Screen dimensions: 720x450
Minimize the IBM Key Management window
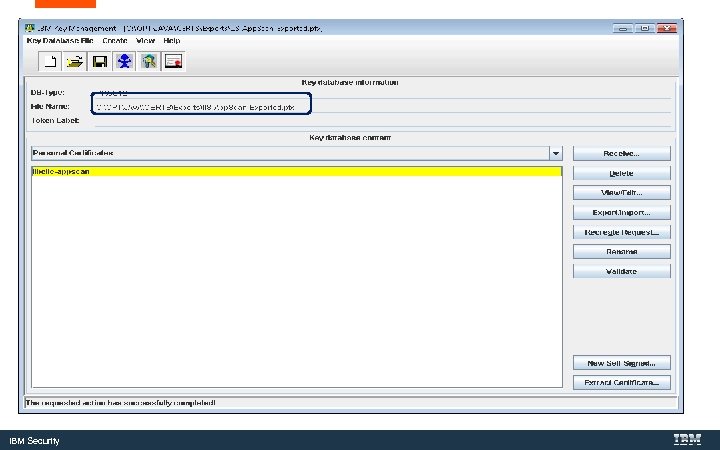(x=622, y=28)
